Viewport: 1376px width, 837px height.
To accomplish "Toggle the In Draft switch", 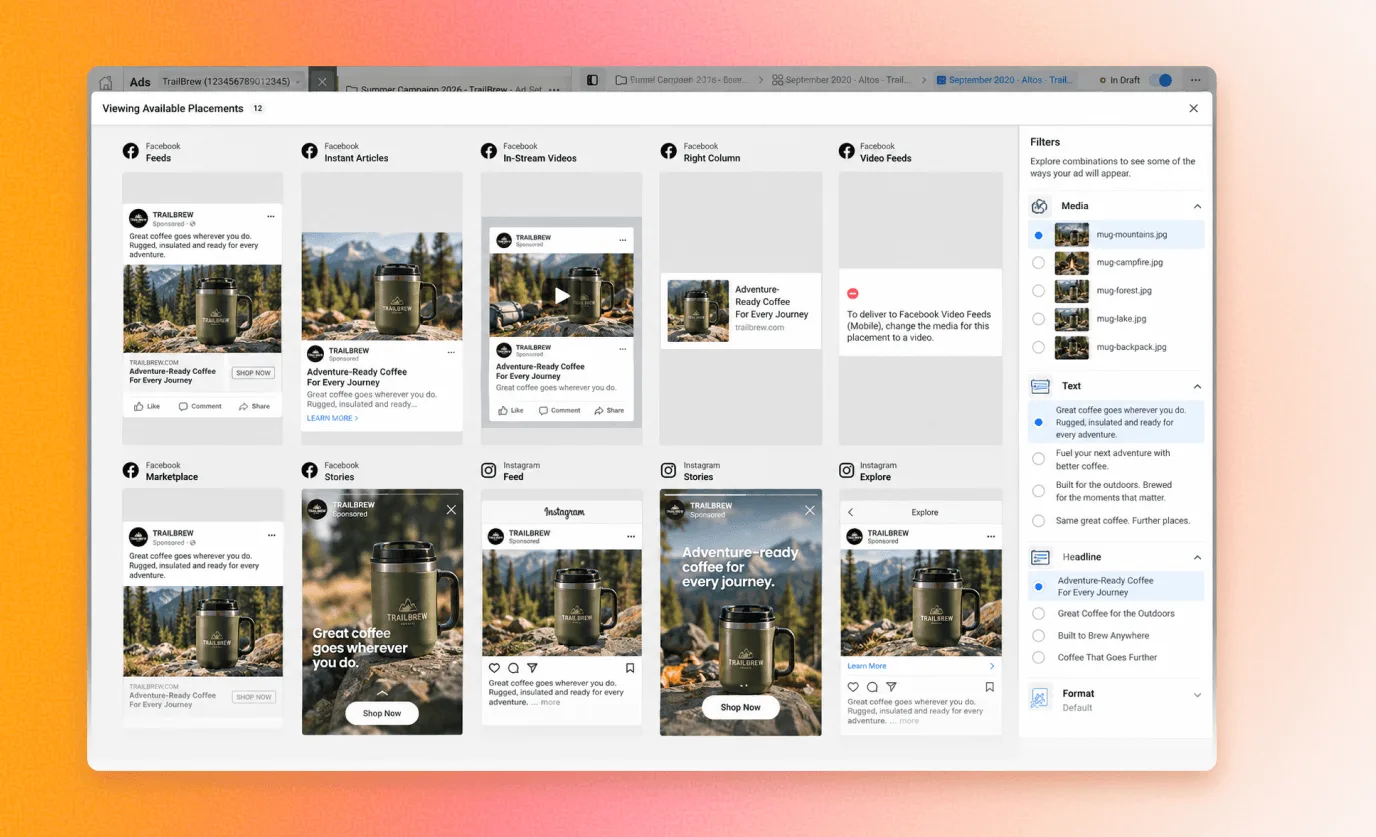I will click(1160, 80).
